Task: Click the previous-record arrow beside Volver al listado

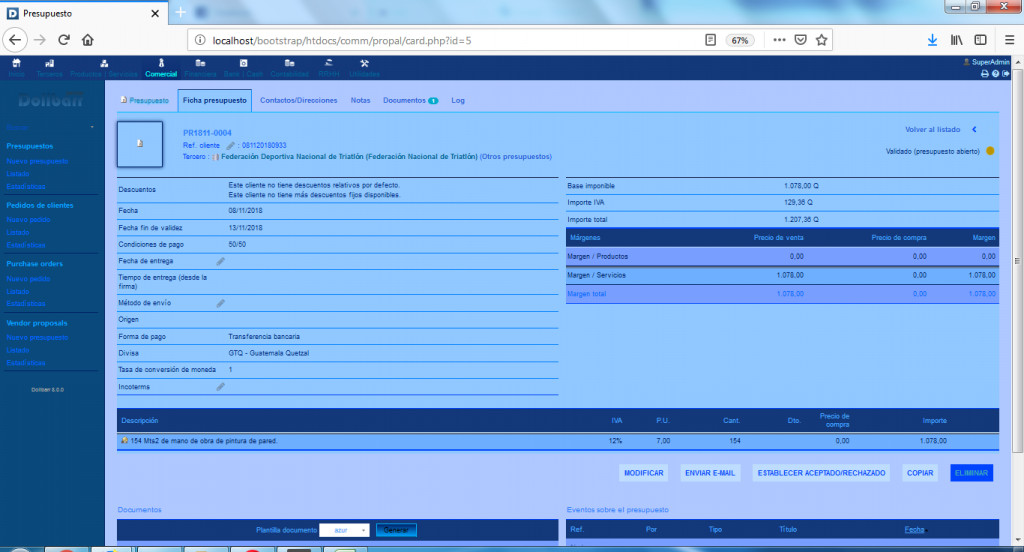Action: click(974, 129)
